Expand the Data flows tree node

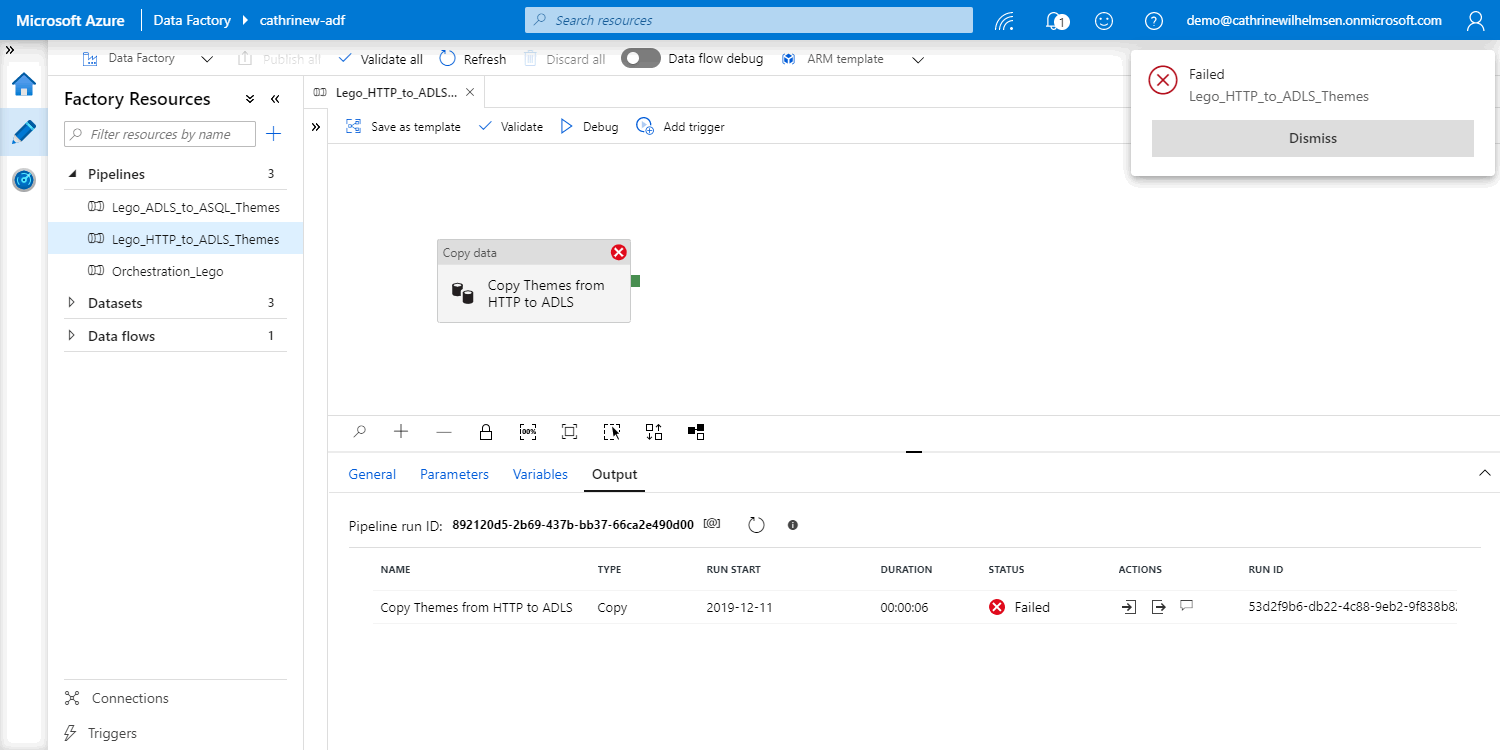pos(71,336)
